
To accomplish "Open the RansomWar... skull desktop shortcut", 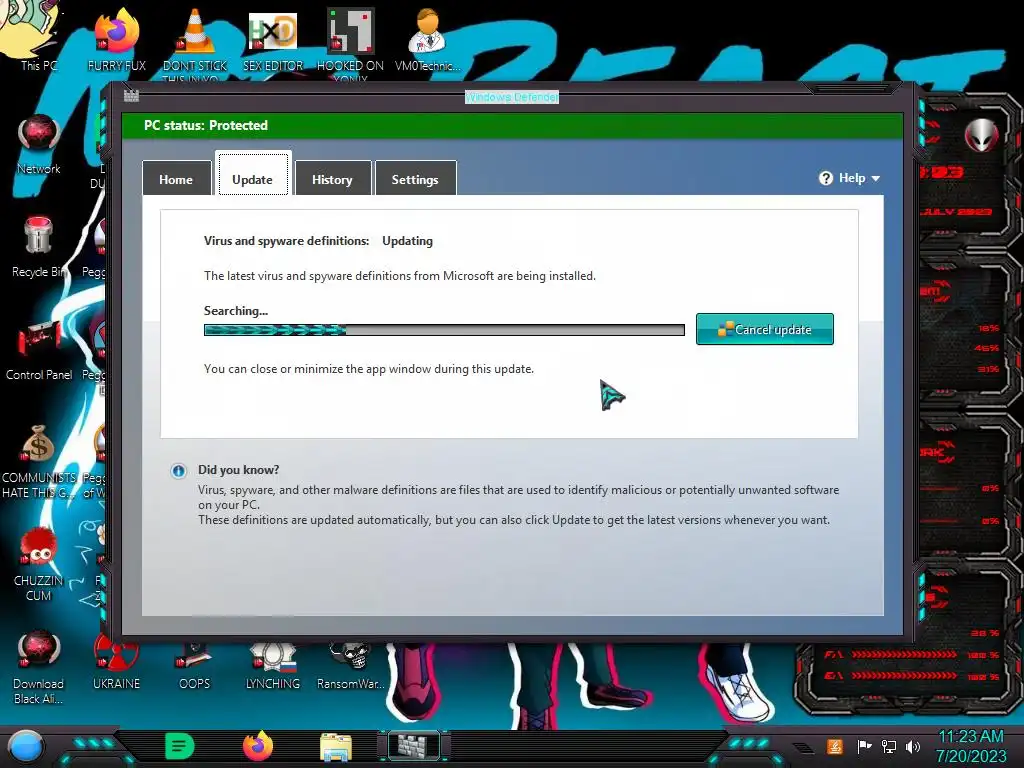I will [351, 666].
